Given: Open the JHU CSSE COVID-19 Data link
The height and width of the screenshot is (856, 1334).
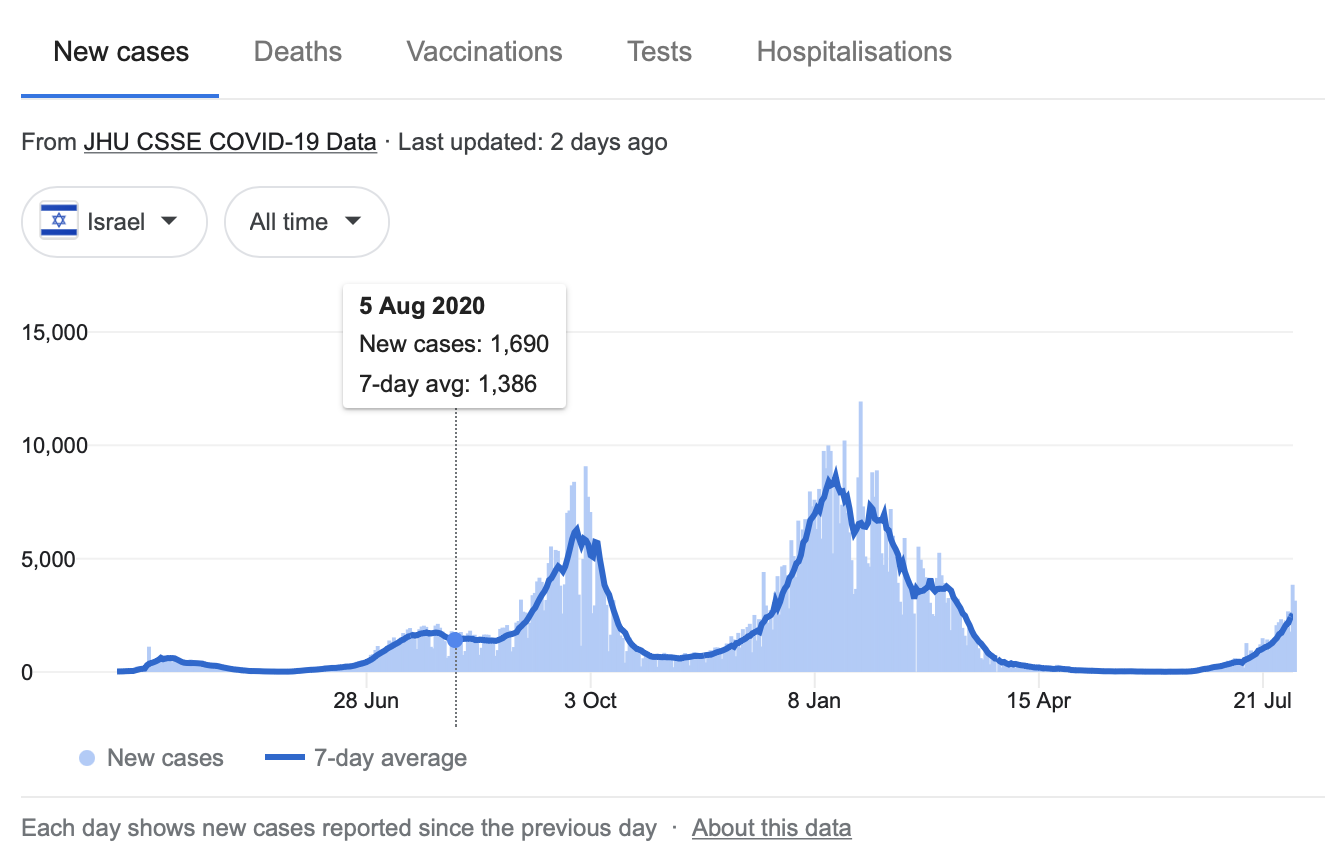Looking at the screenshot, I should coord(230,142).
